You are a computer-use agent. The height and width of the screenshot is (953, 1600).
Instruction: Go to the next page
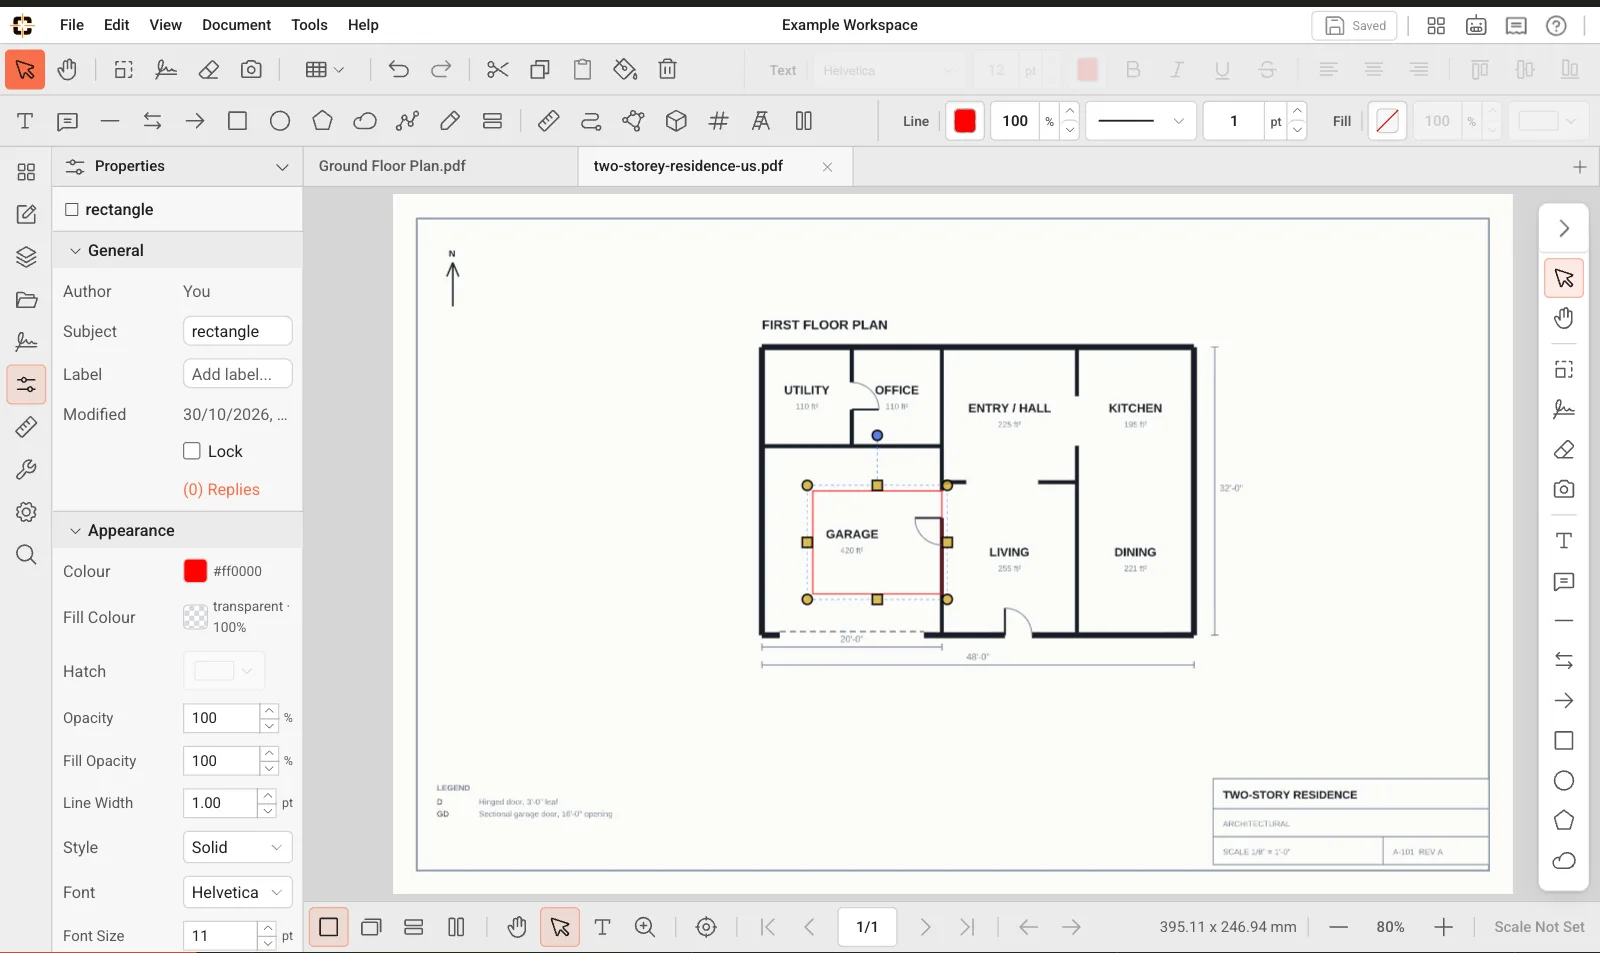pos(925,927)
